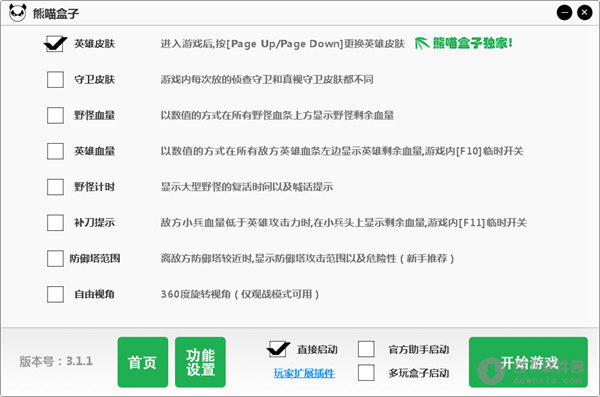The width and height of the screenshot is (600, 397).
Task: Turn on 野怪计时 checkbox
Action: click(55, 187)
